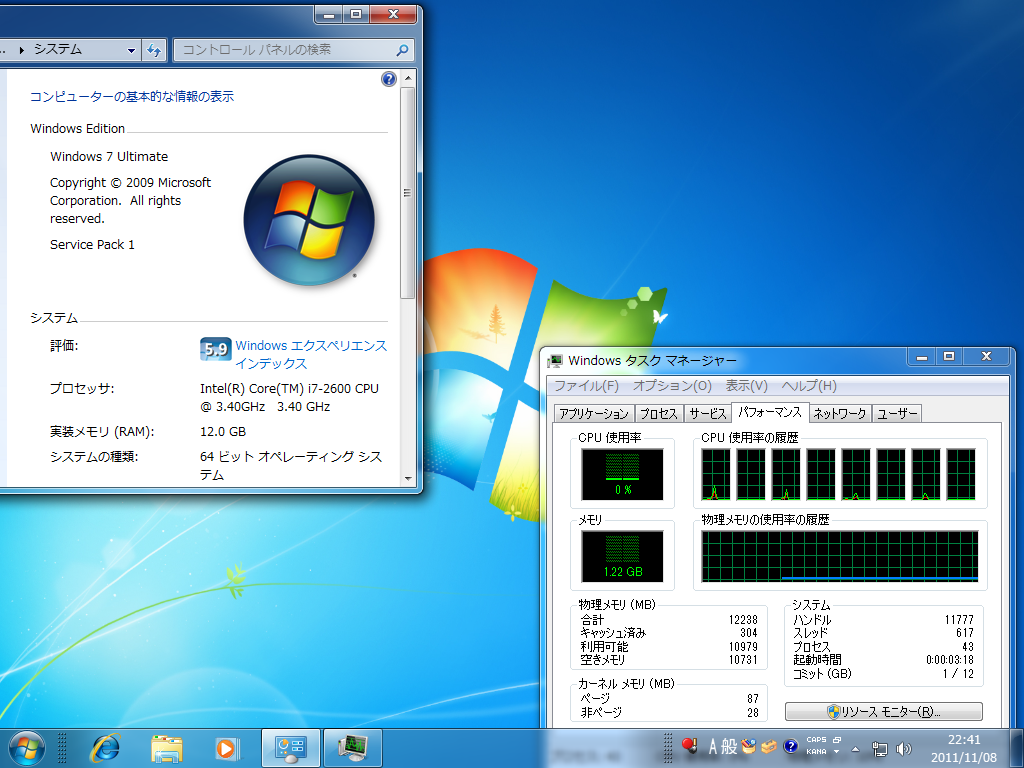
Task: Click the メモリ gauge showing 1.22 GB
Action: (x=622, y=556)
